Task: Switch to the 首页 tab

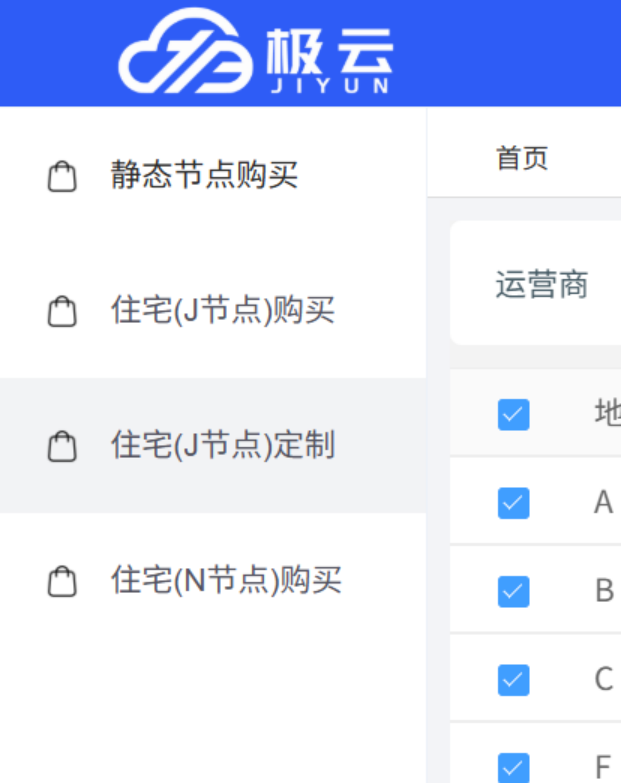Action: 522,158
